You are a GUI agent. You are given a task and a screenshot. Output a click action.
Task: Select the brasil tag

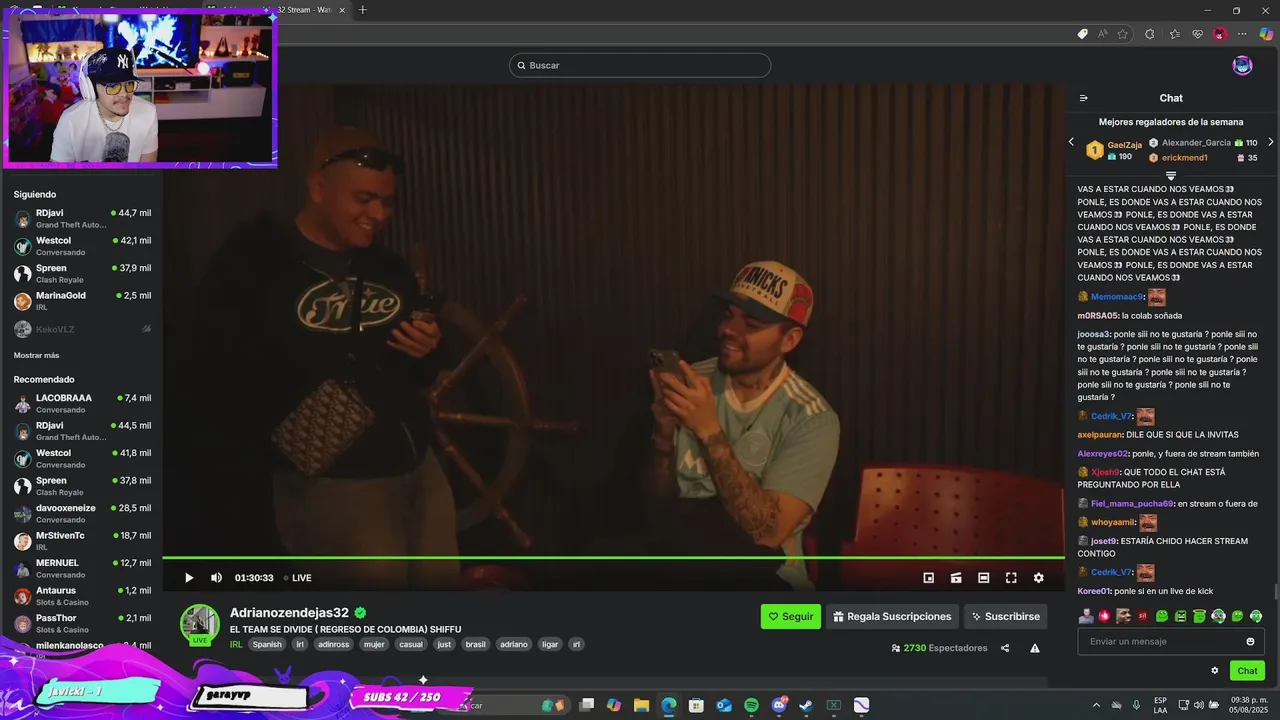(475, 645)
